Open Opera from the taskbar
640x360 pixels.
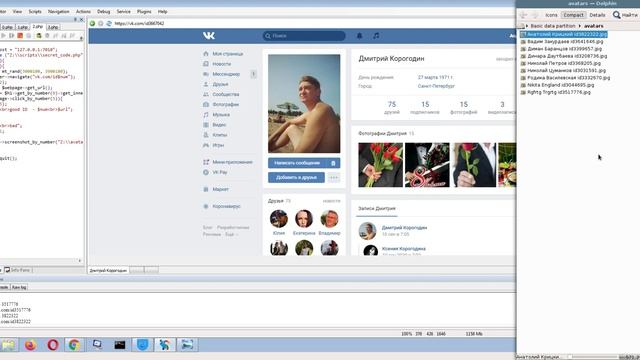point(53,345)
